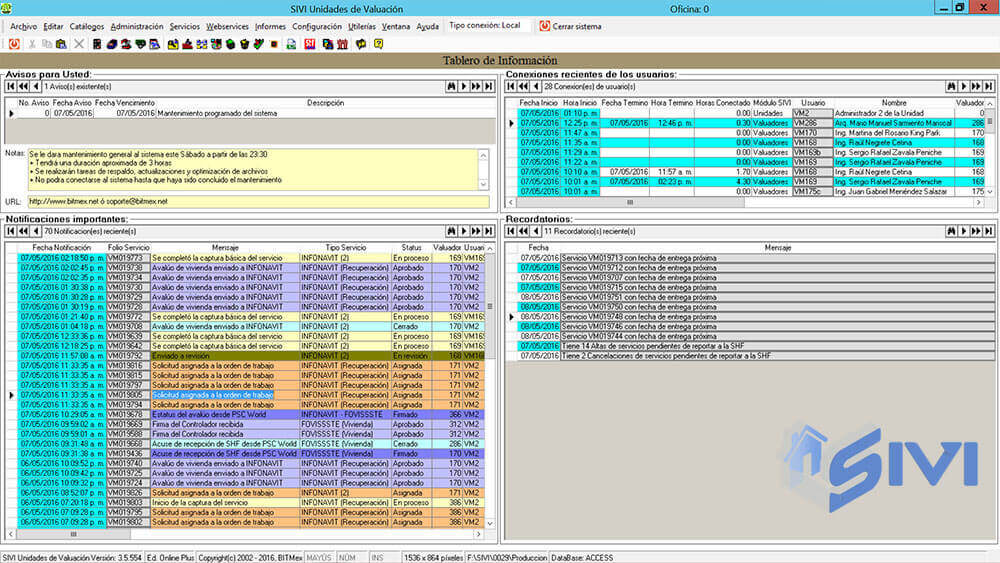
Task: Click inside the yellow Notas text box
Action: (252, 169)
